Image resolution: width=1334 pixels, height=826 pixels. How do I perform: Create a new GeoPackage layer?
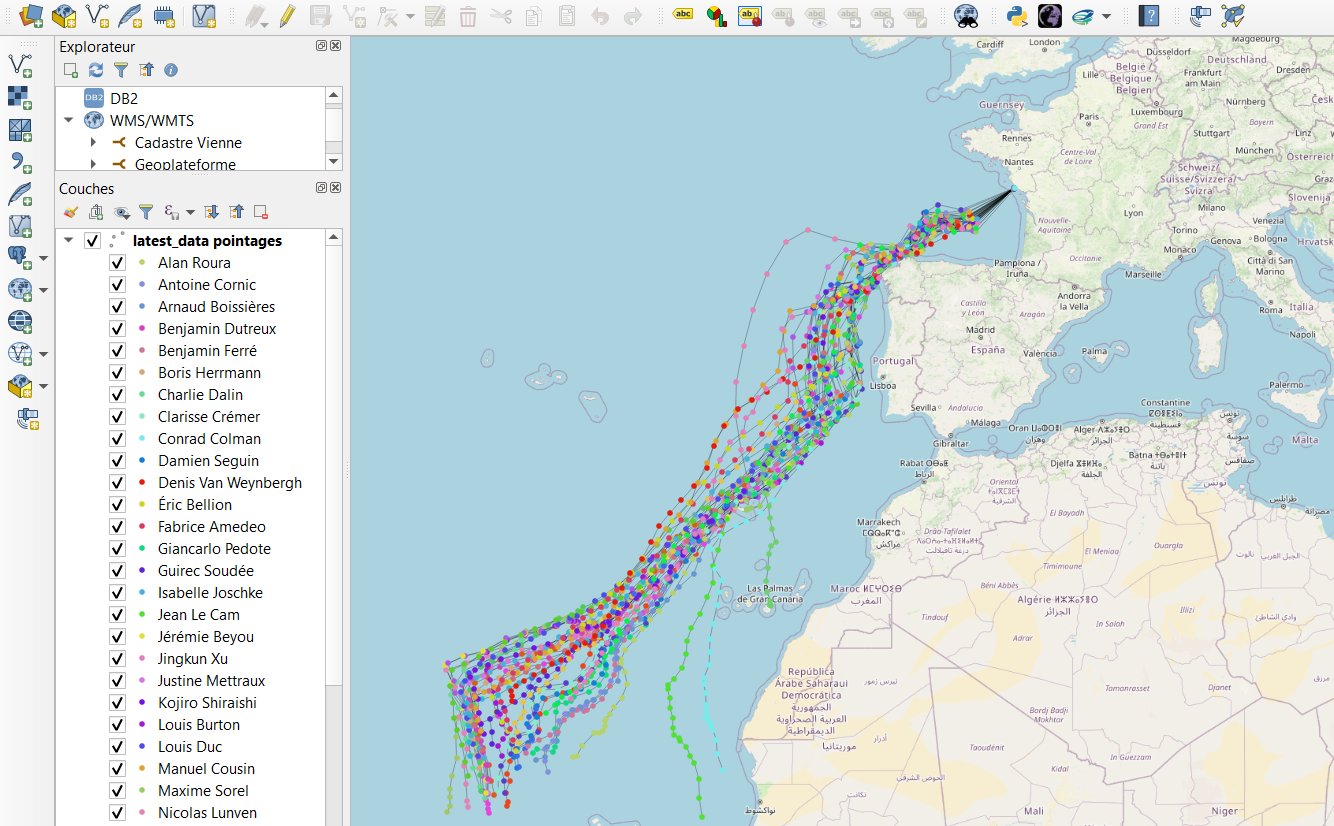(x=65, y=15)
